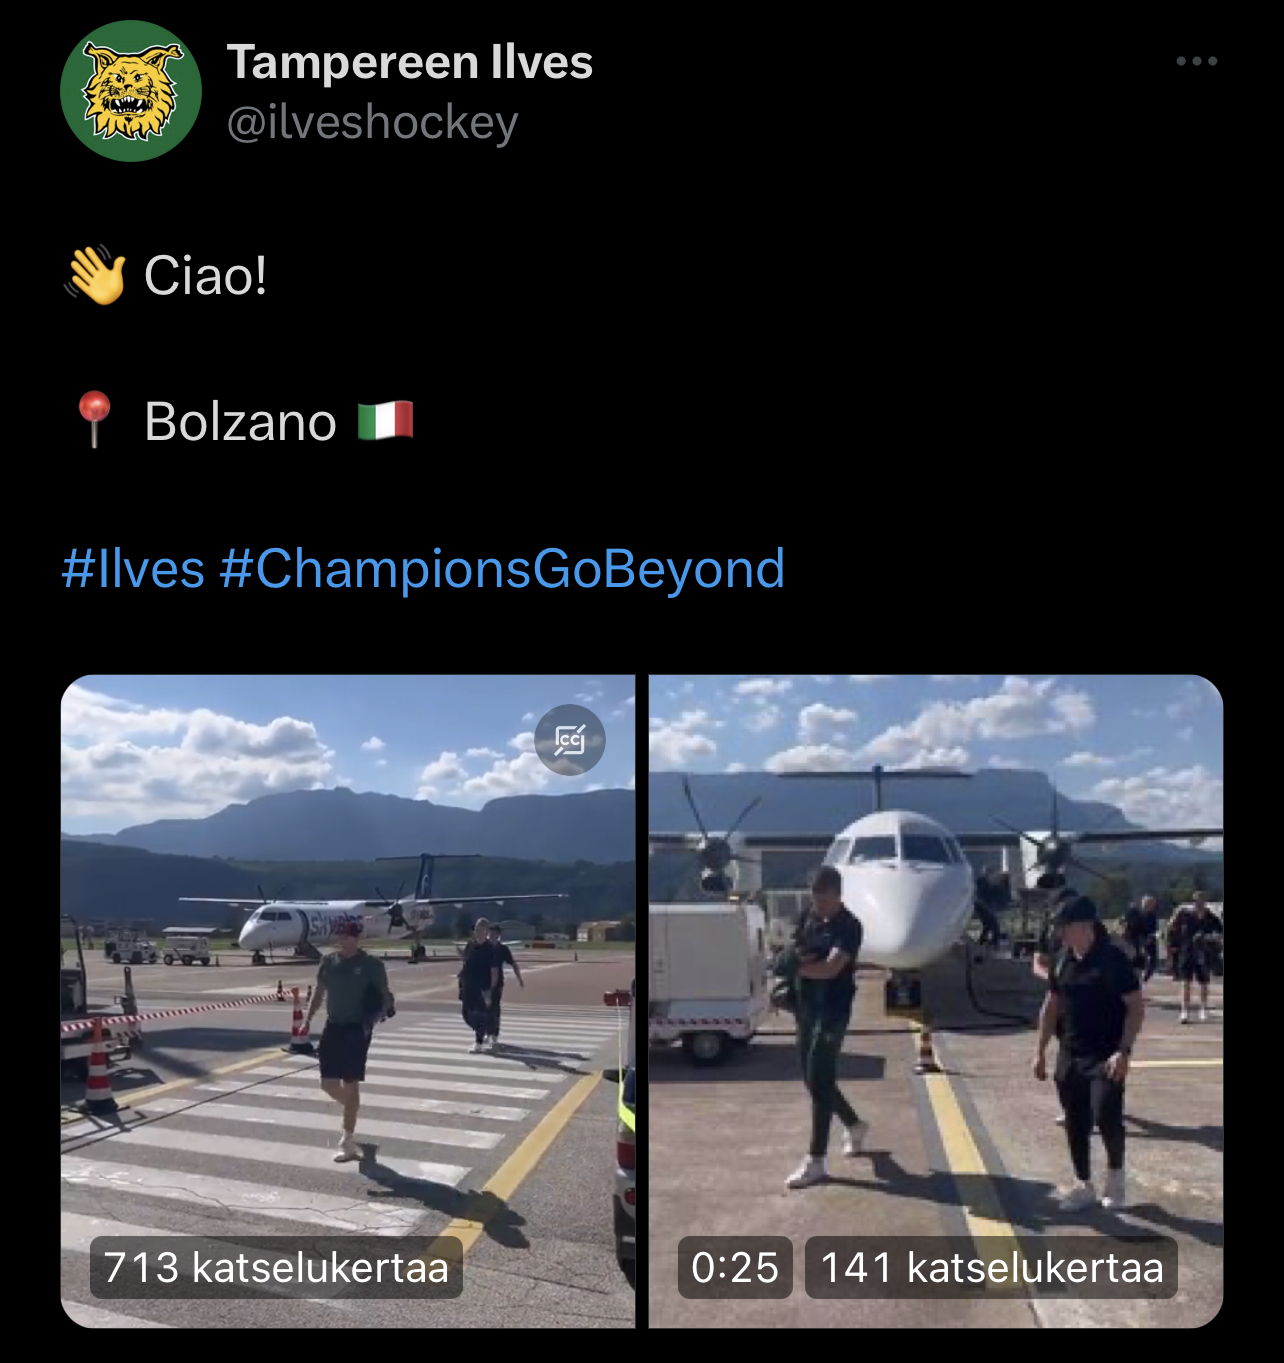Click the 0:25 video duration badge
The image size is (1284, 1363).
(735, 1267)
